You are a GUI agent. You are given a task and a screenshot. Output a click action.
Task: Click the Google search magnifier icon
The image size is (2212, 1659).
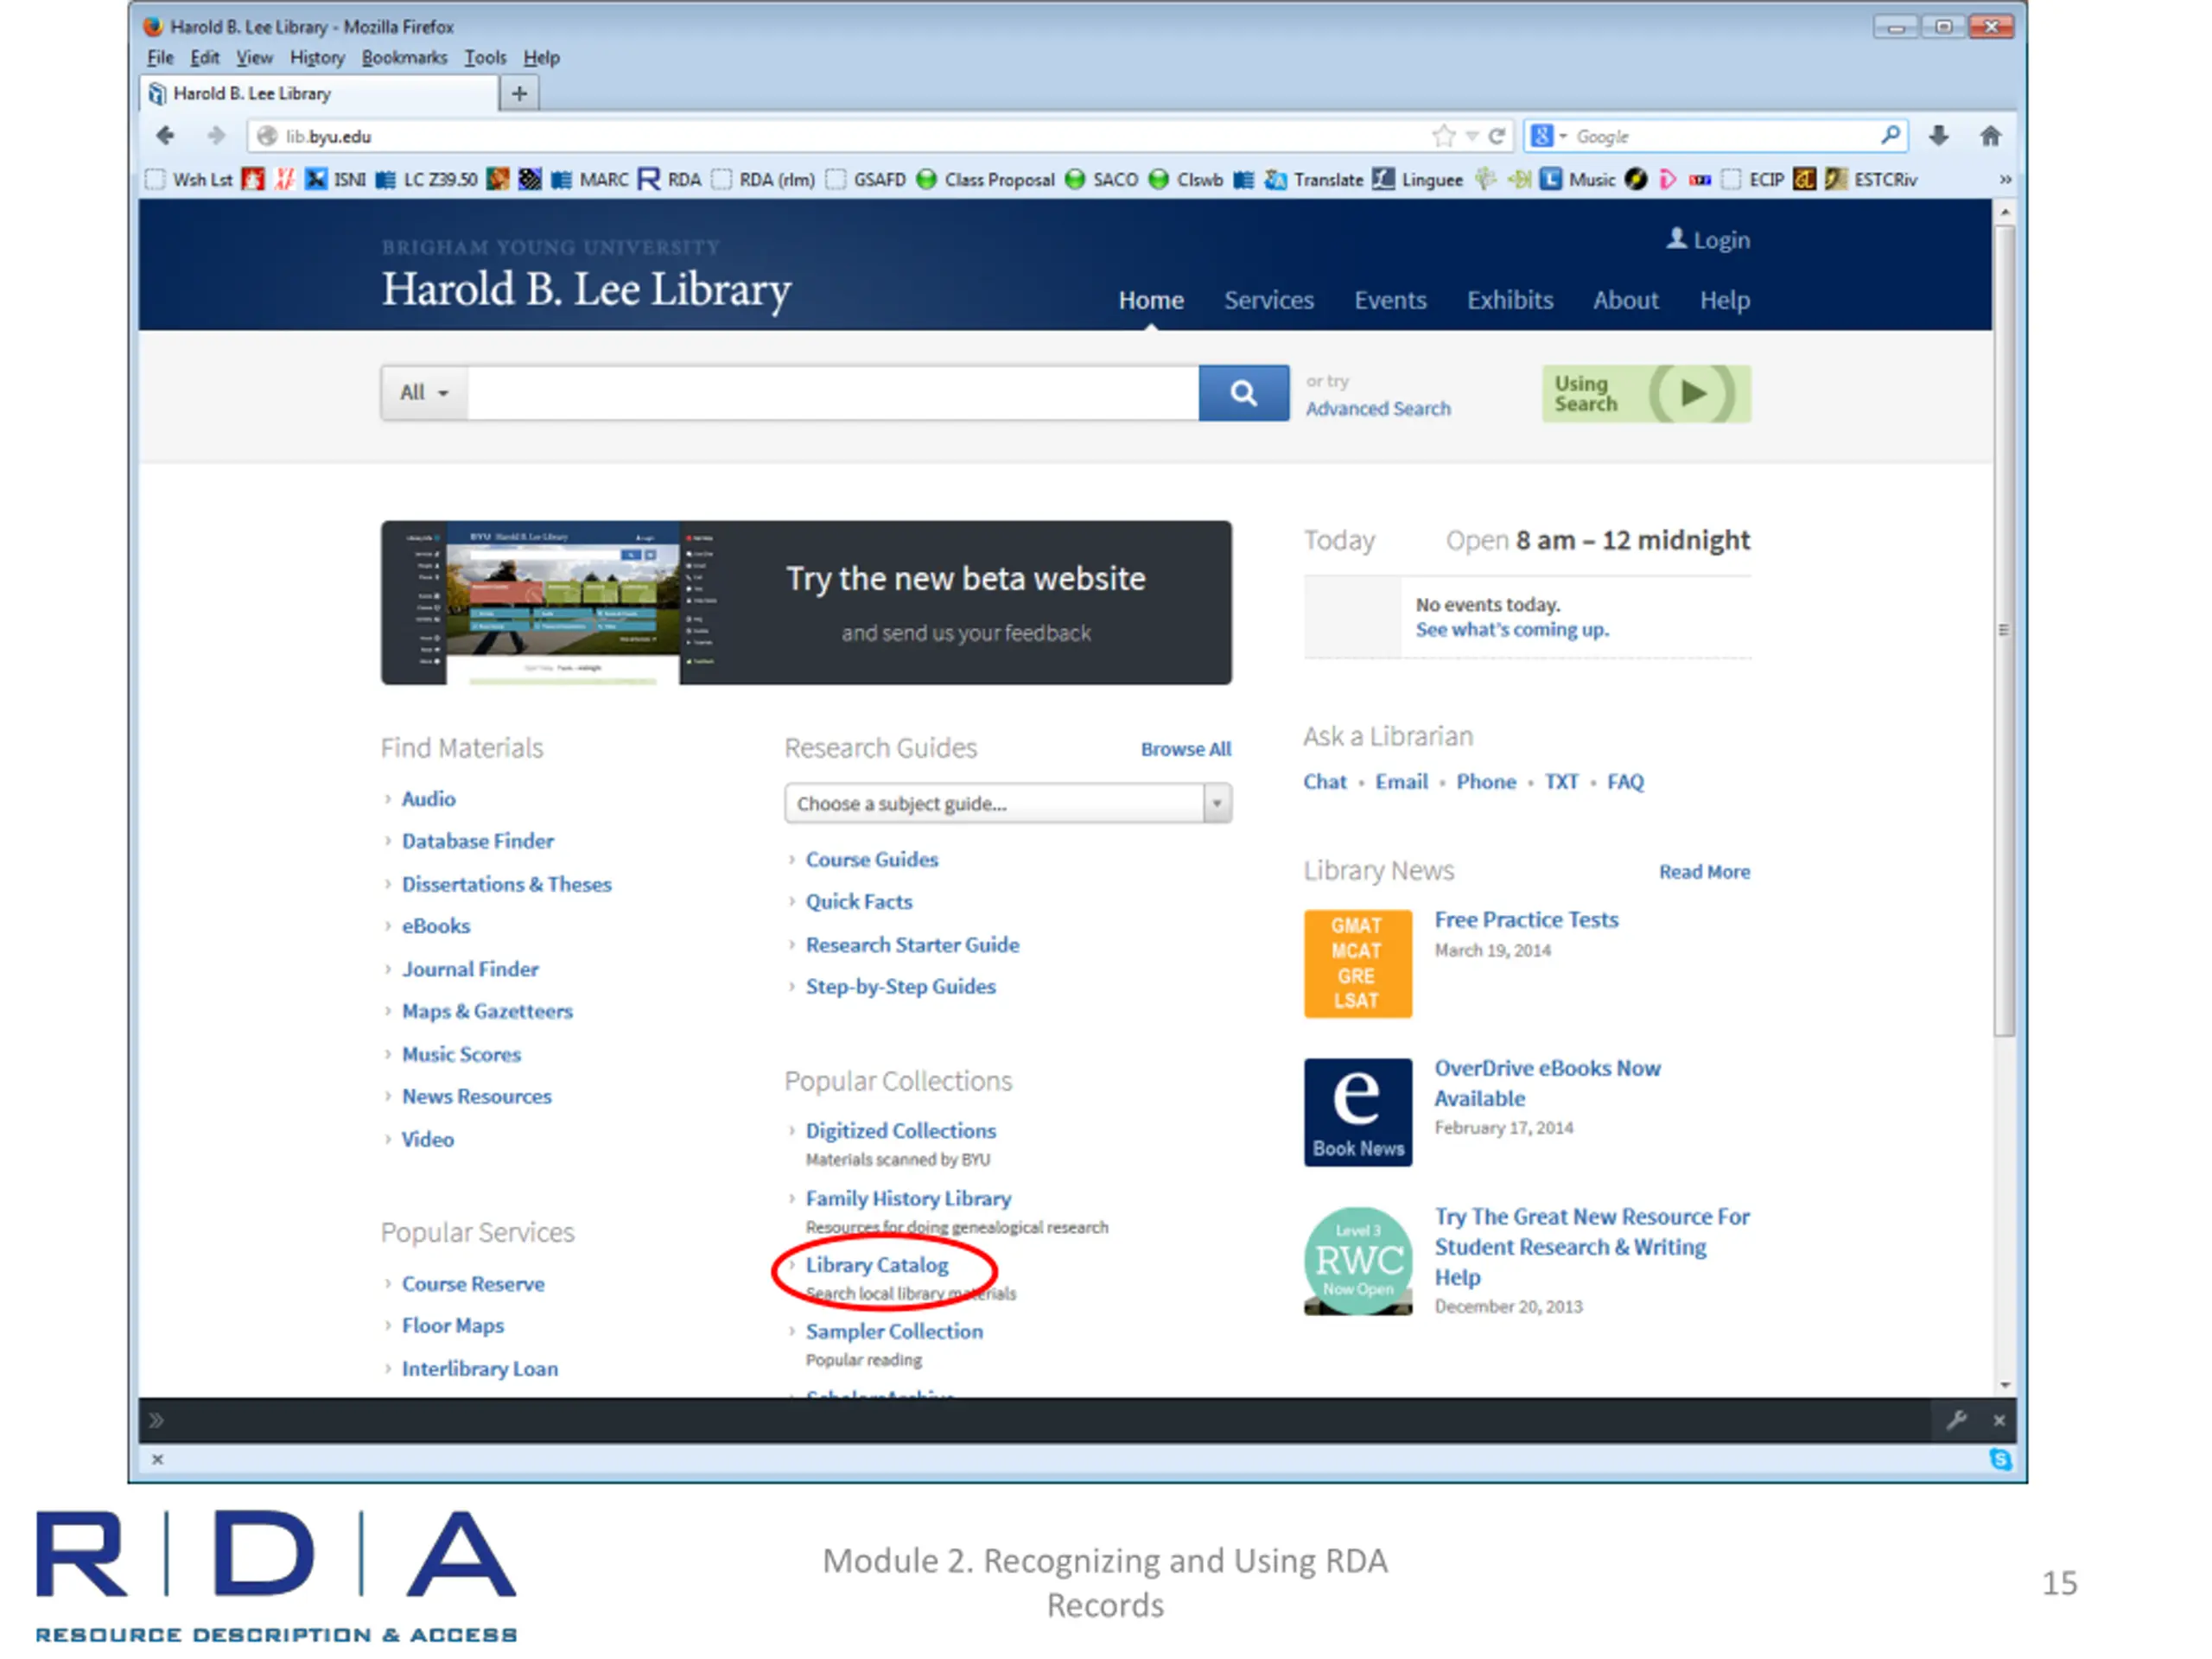(x=1889, y=135)
